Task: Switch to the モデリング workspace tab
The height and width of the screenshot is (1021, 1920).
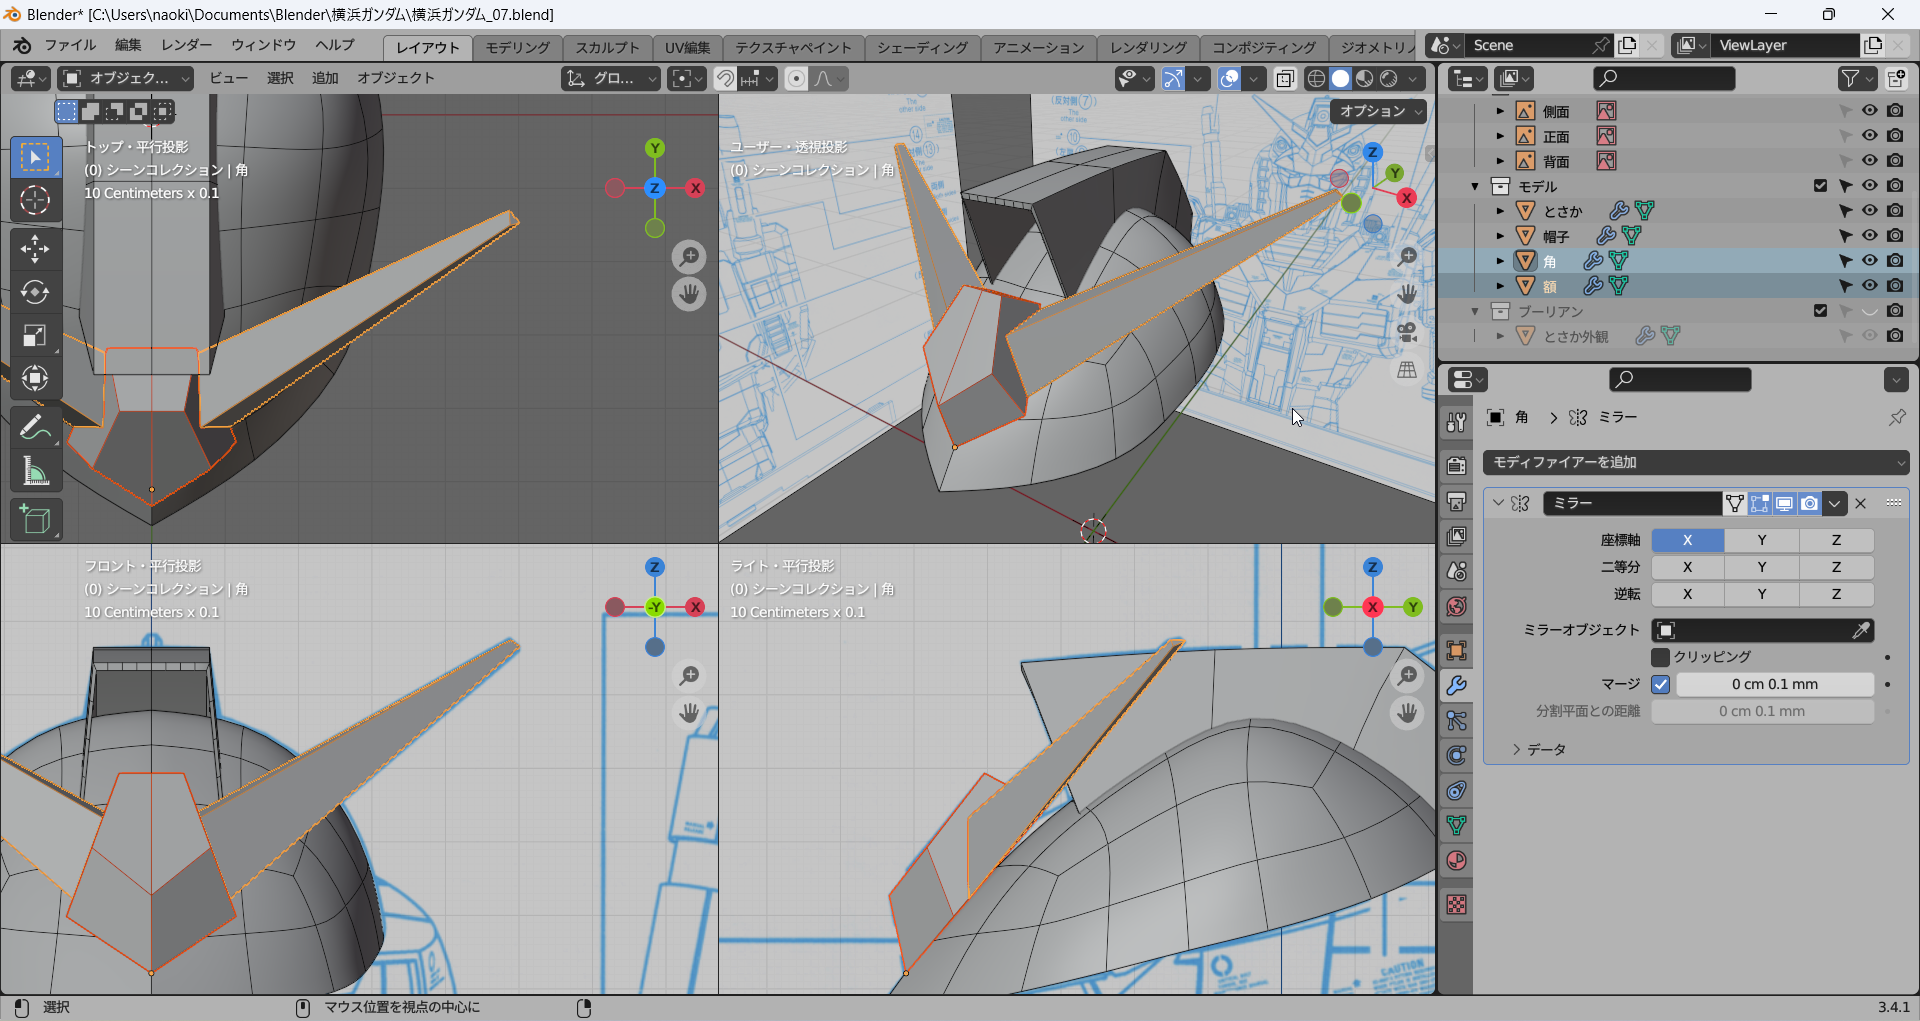Action: 517,47
